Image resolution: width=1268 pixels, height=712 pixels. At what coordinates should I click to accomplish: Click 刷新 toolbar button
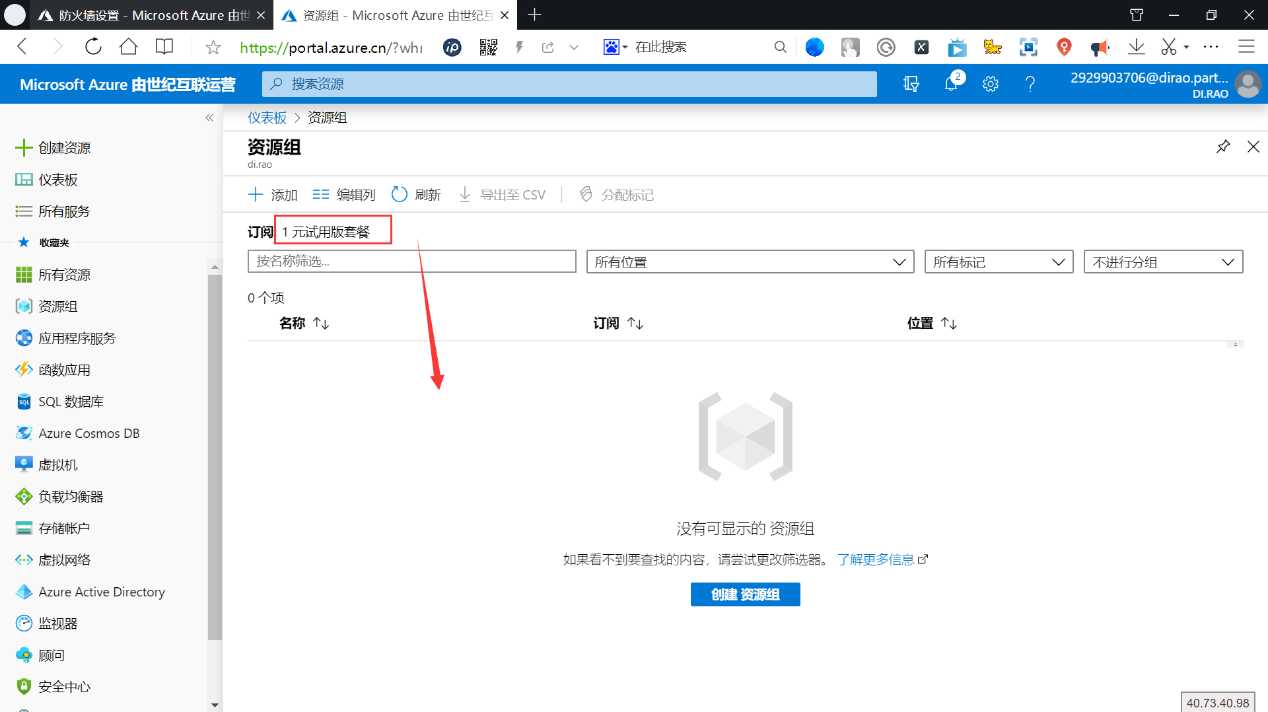(x=416, y=195)
